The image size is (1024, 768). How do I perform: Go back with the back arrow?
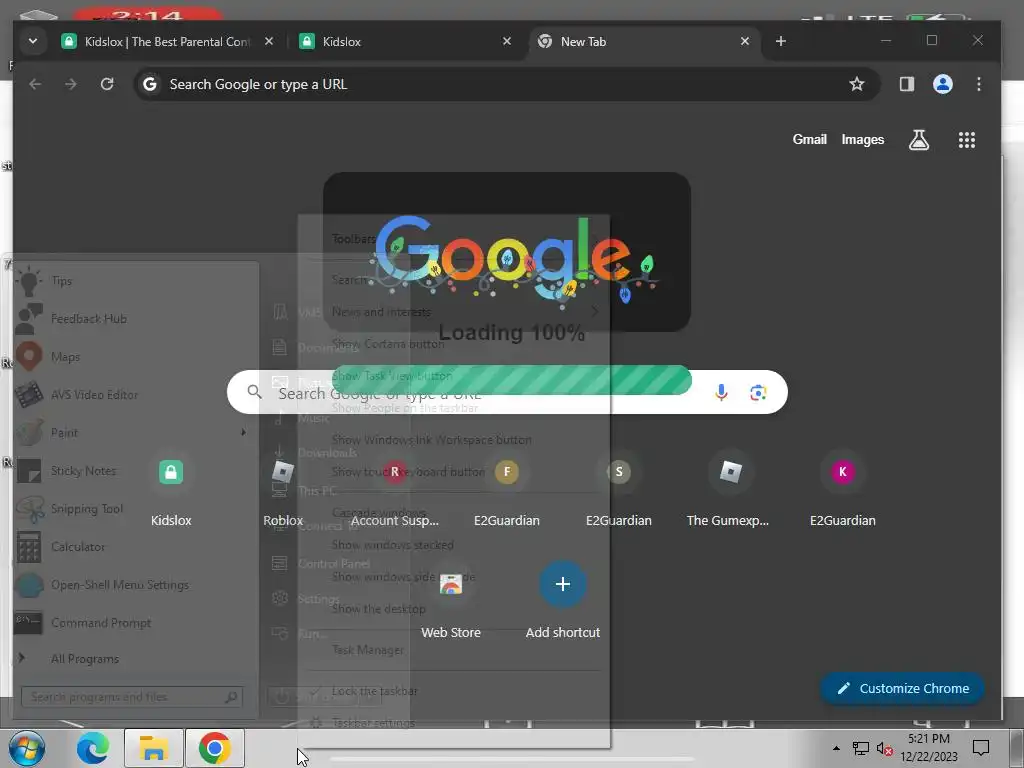click(35, 84)
